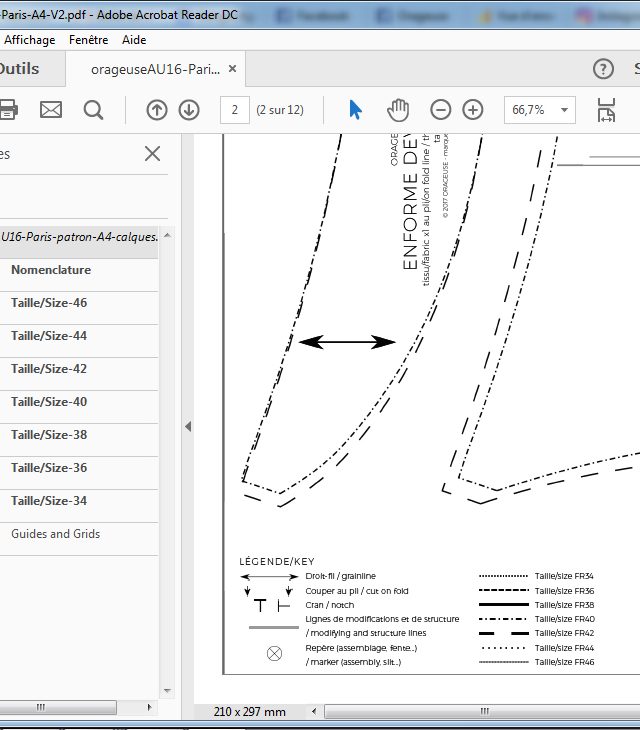
Task: Send the file by email via envelope icon
Action: [51, 110]
